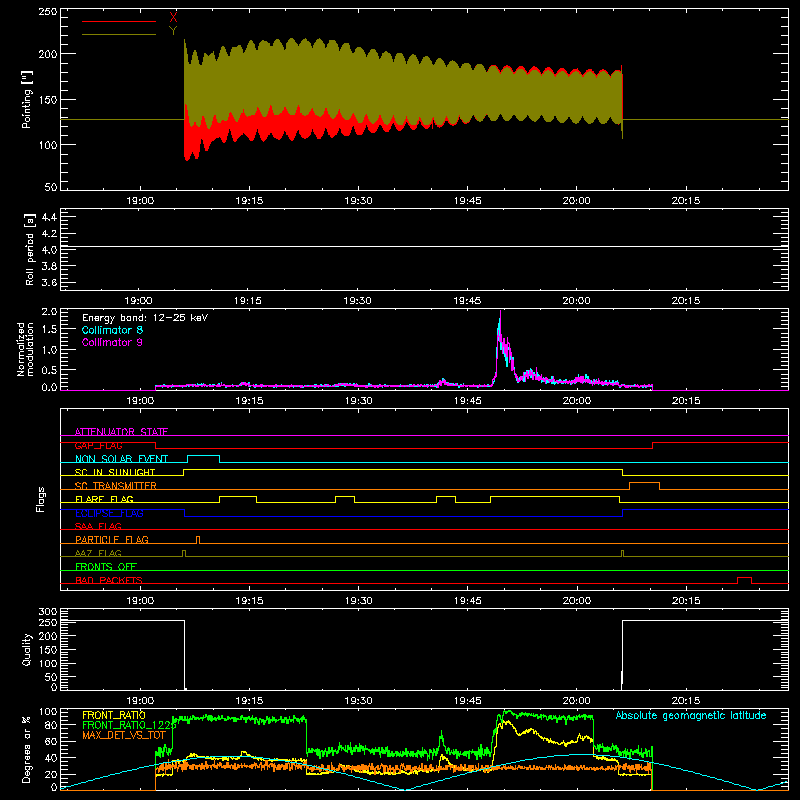Click the orange 'MAX_DET_VS_TOT' legend entry
The width and height of the screenshot is (800, 800).
[123, 735]
